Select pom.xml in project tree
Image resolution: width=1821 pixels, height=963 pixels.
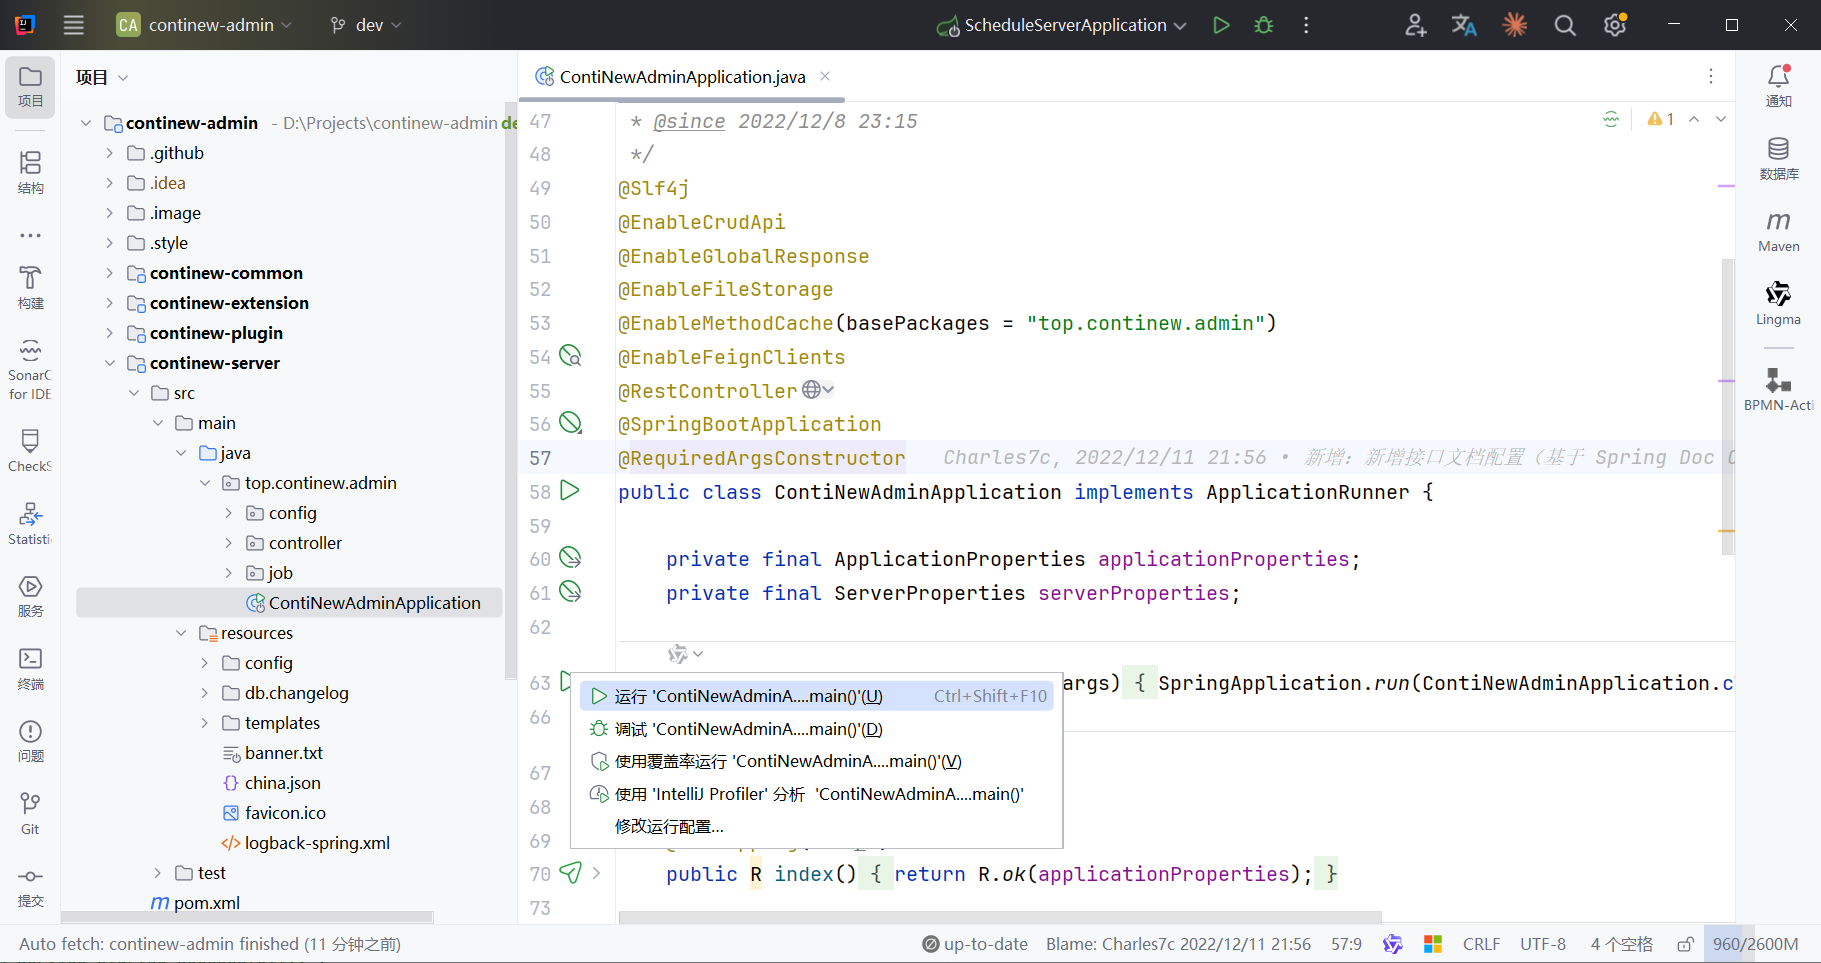(x=206, y=903)
